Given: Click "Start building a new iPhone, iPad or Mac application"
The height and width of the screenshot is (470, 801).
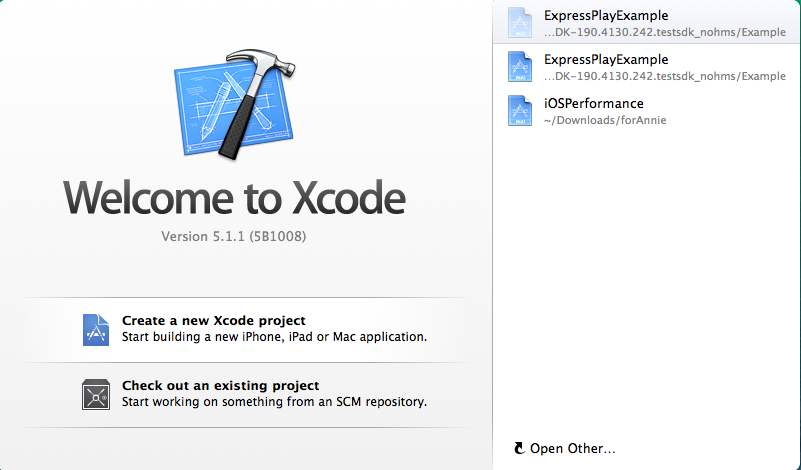Looking at the screenshot, I should pos(274,337).
